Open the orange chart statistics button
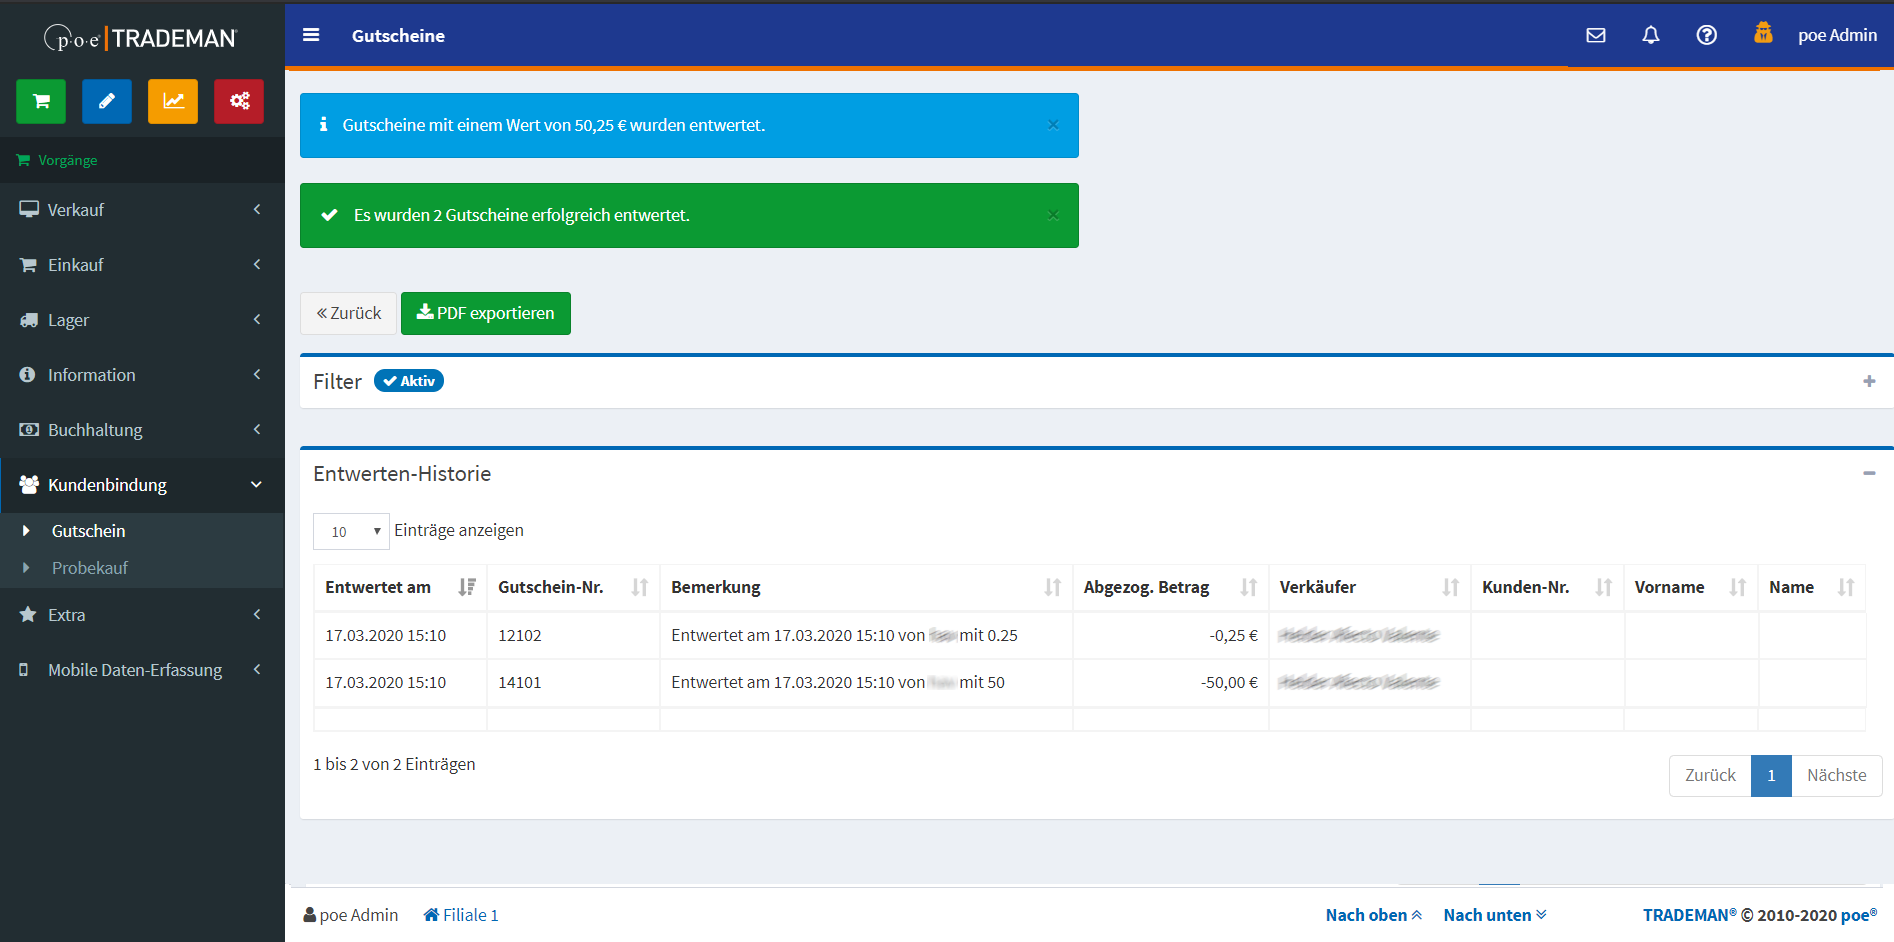This screenshot has width=1894, height=942. 173,101
